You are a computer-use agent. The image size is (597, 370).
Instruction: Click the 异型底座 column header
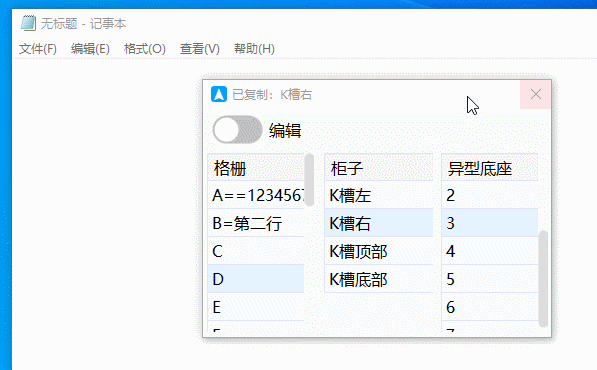490,167
